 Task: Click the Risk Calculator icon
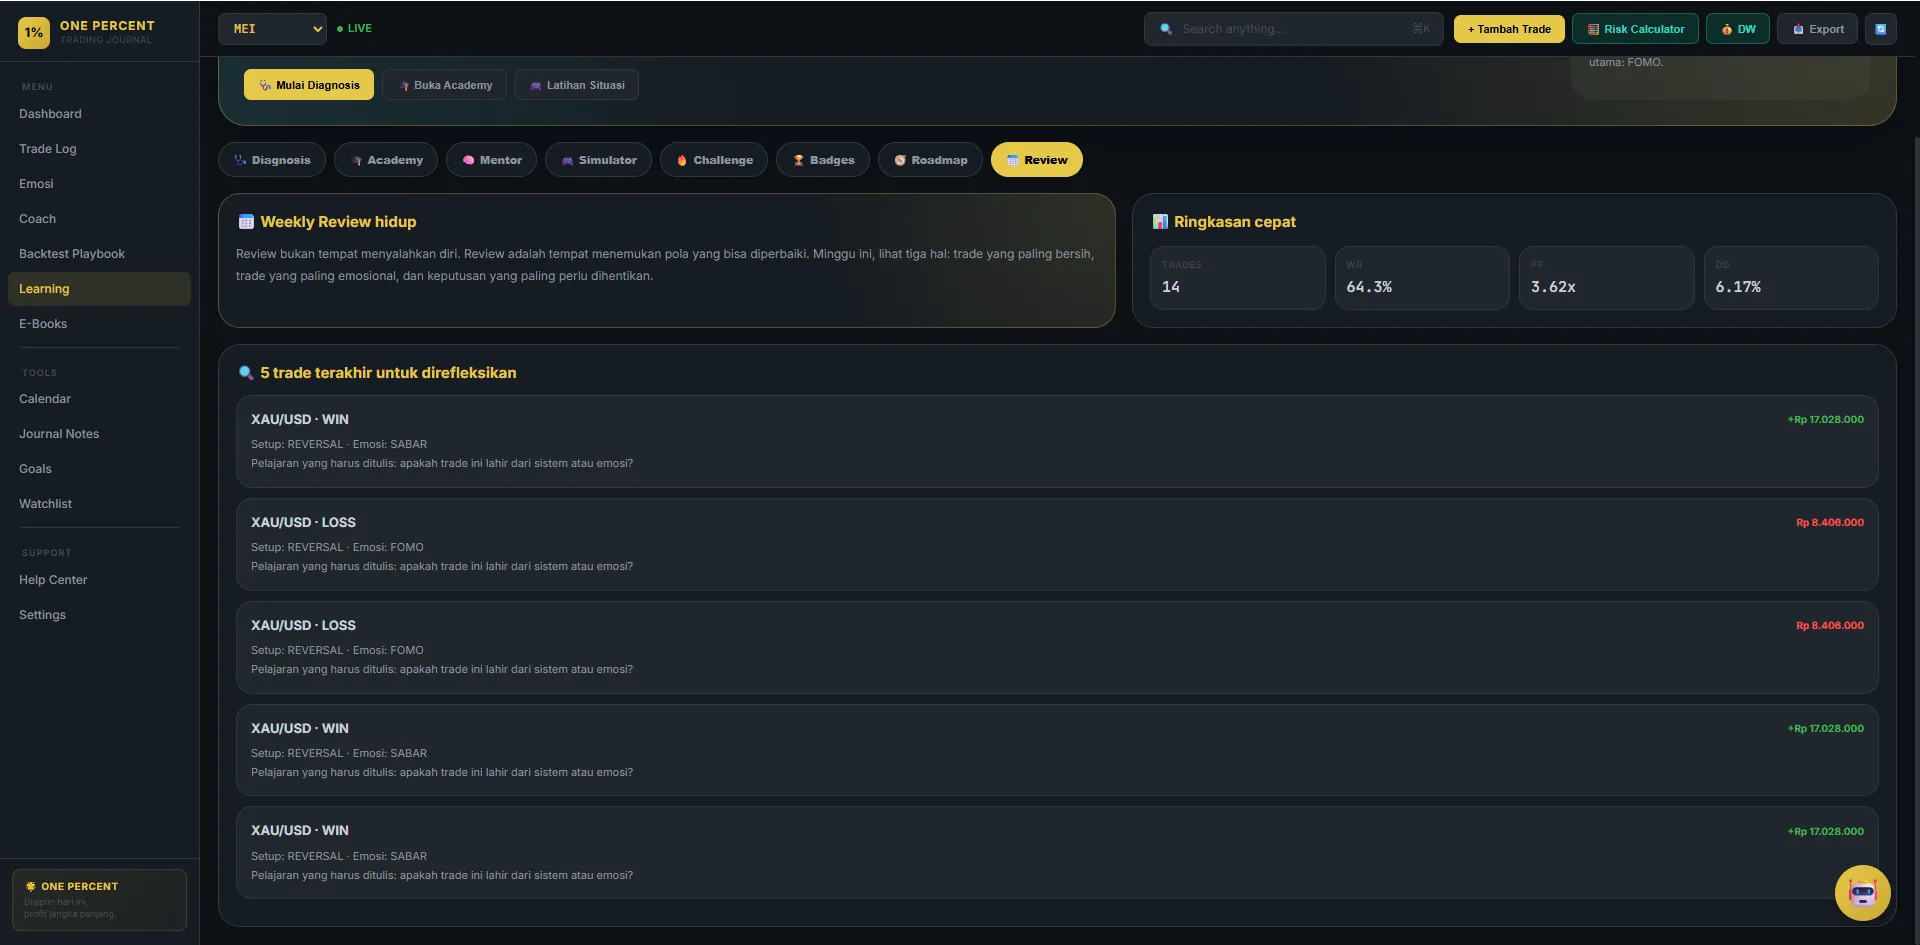click(x=1593, y=29)
